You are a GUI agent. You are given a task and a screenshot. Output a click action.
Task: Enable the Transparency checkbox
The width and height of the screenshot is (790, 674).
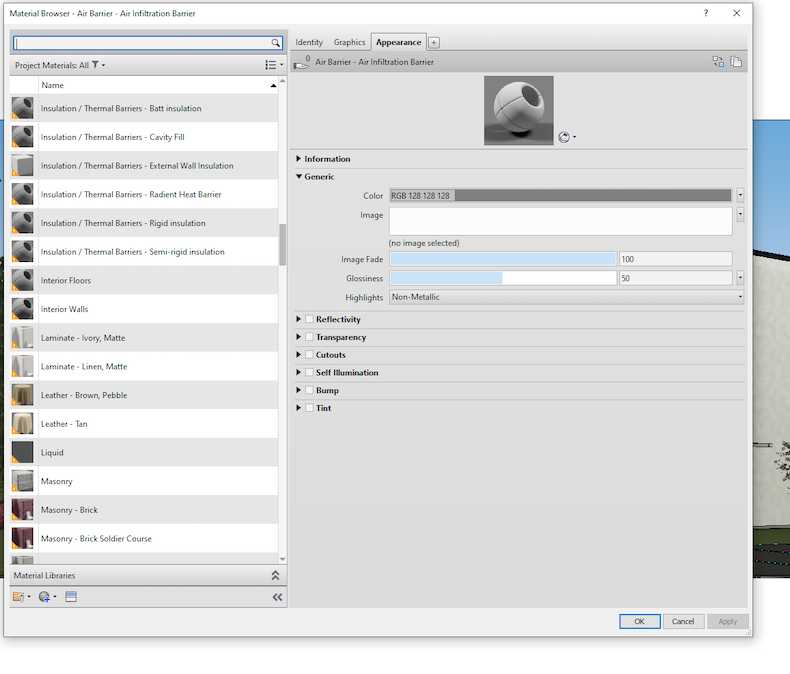[309, 337]
